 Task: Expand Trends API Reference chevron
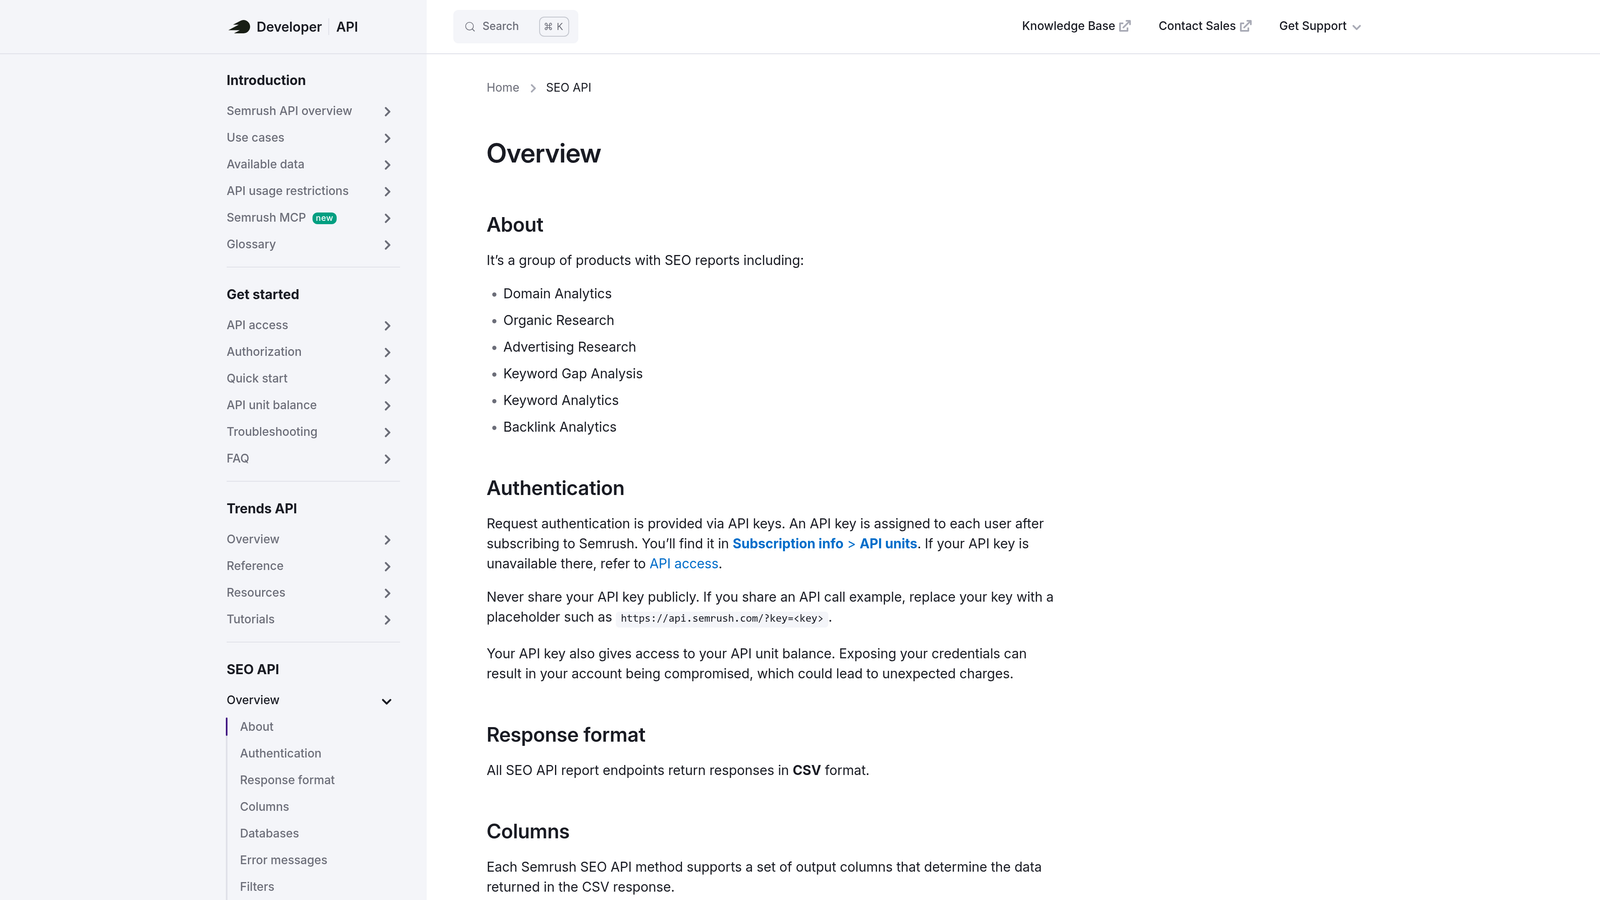pyautogui.click(x=387, y=566)
